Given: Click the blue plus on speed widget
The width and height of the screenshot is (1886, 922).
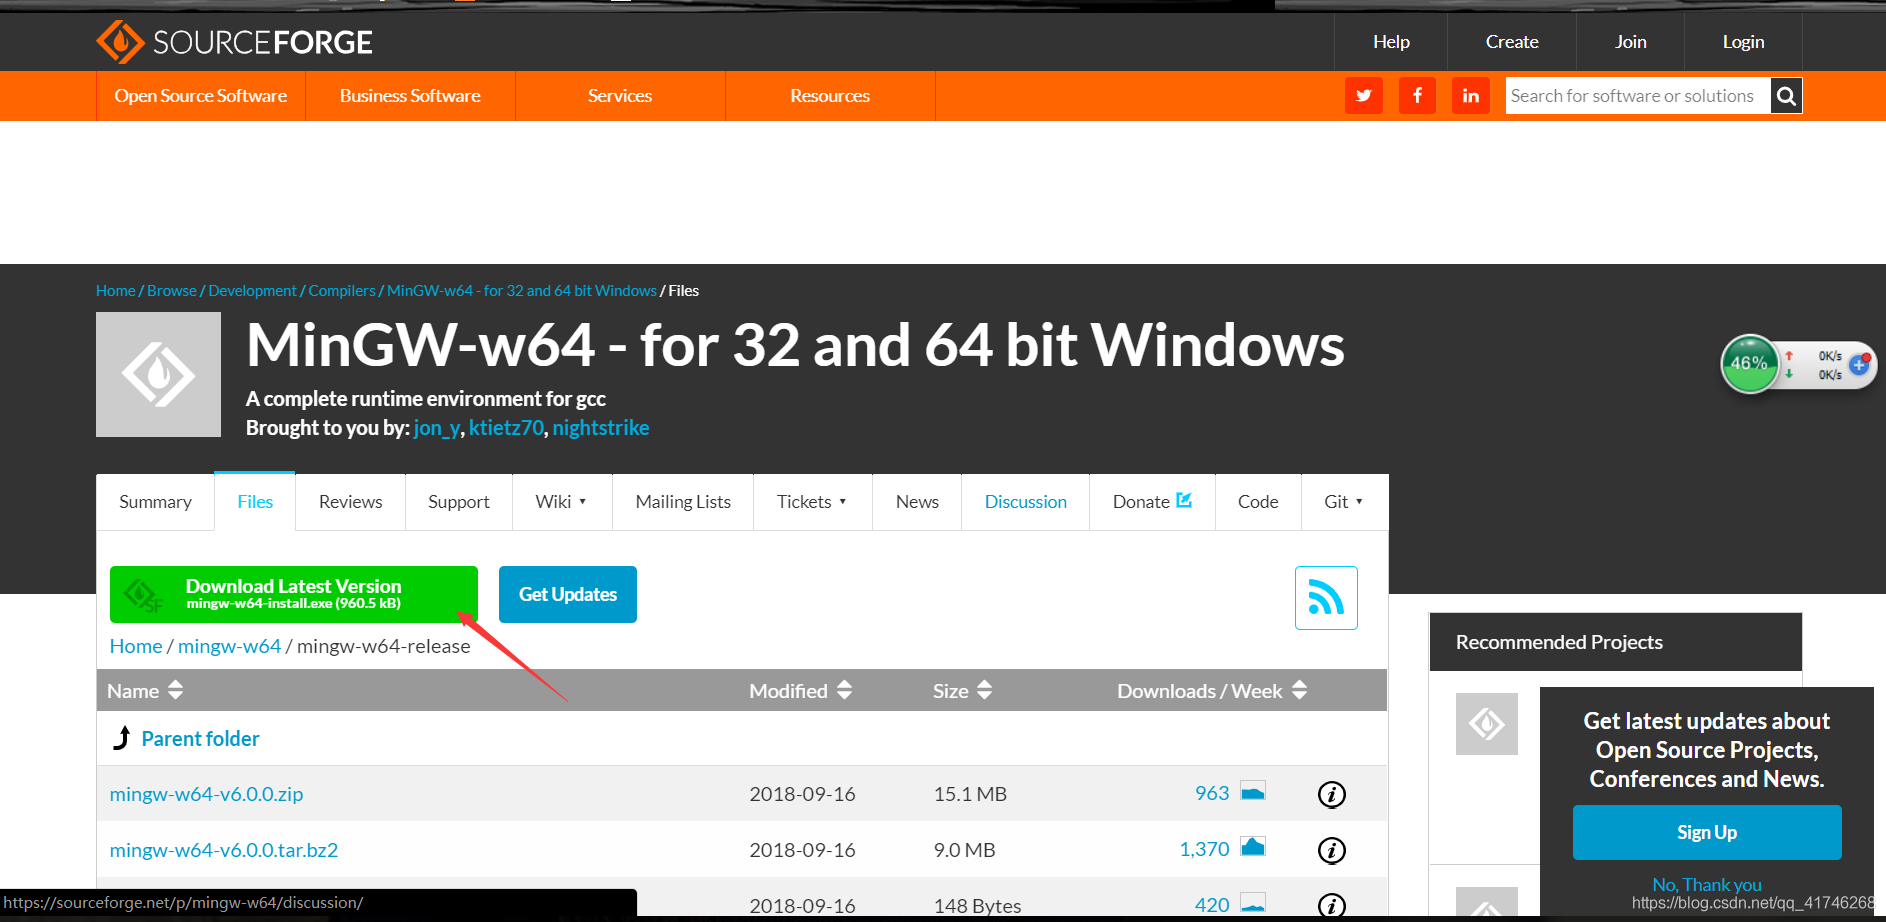Looking at the screenshot, I should click(1860, 364).
